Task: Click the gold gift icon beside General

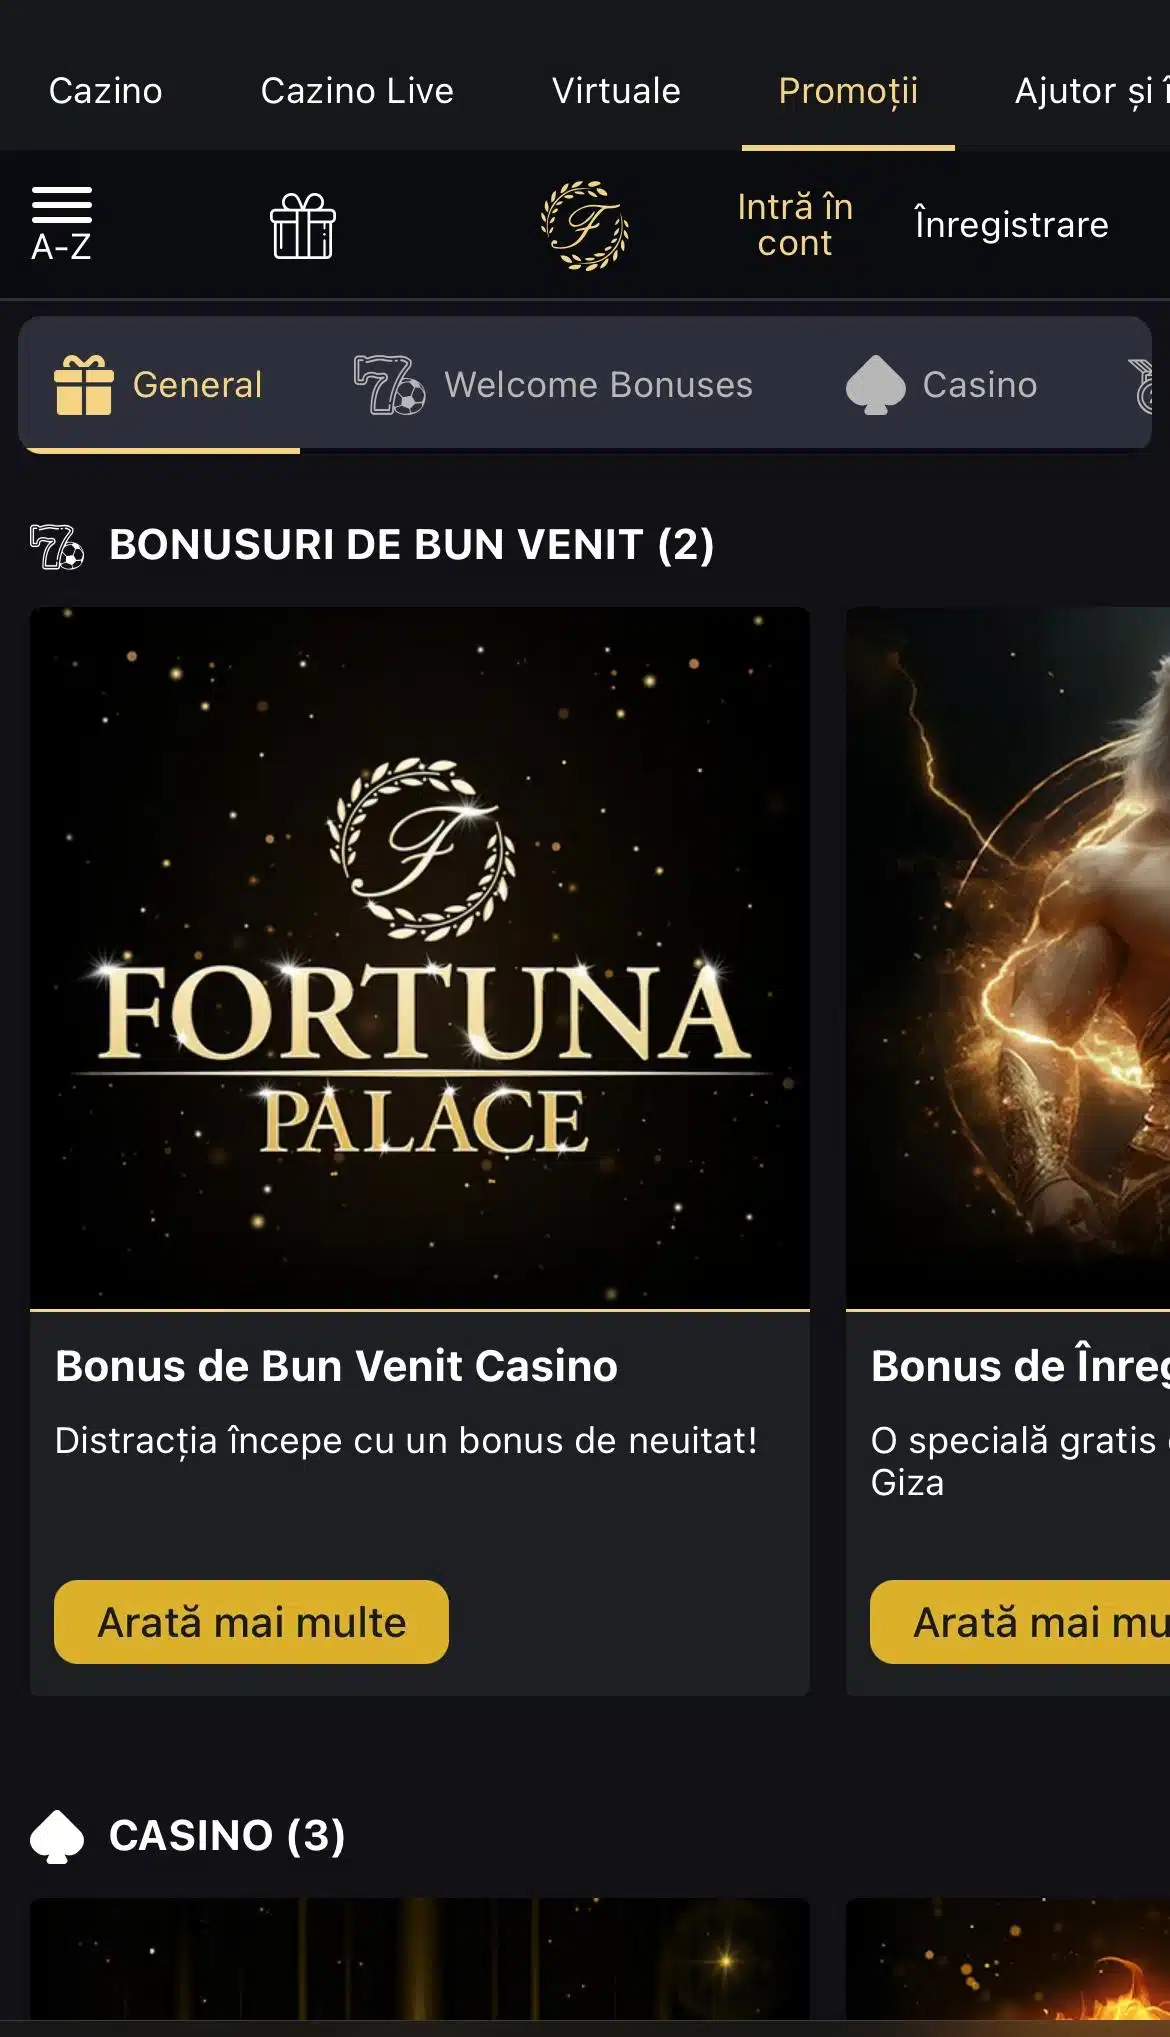Action: coord(84,385)
